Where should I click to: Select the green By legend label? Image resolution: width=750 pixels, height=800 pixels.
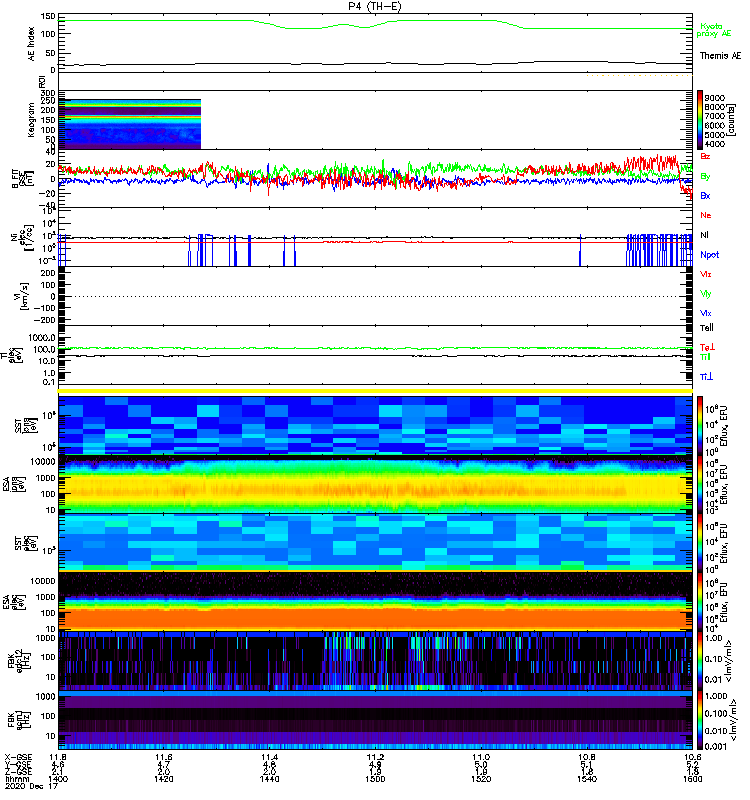[706, 176]
